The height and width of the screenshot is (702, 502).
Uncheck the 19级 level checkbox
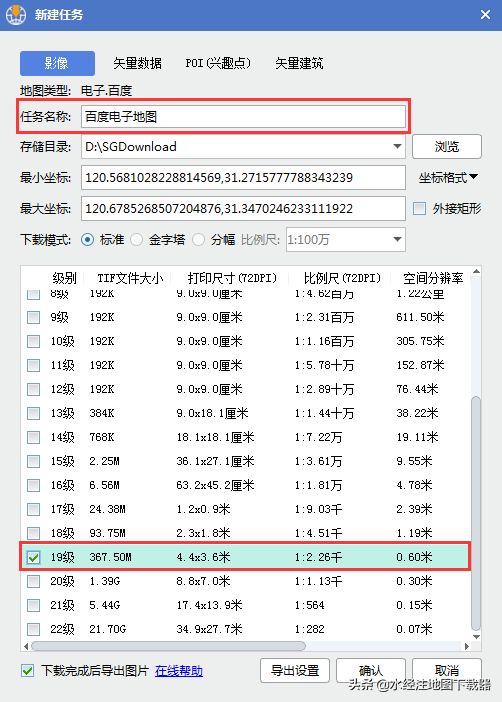34,557
